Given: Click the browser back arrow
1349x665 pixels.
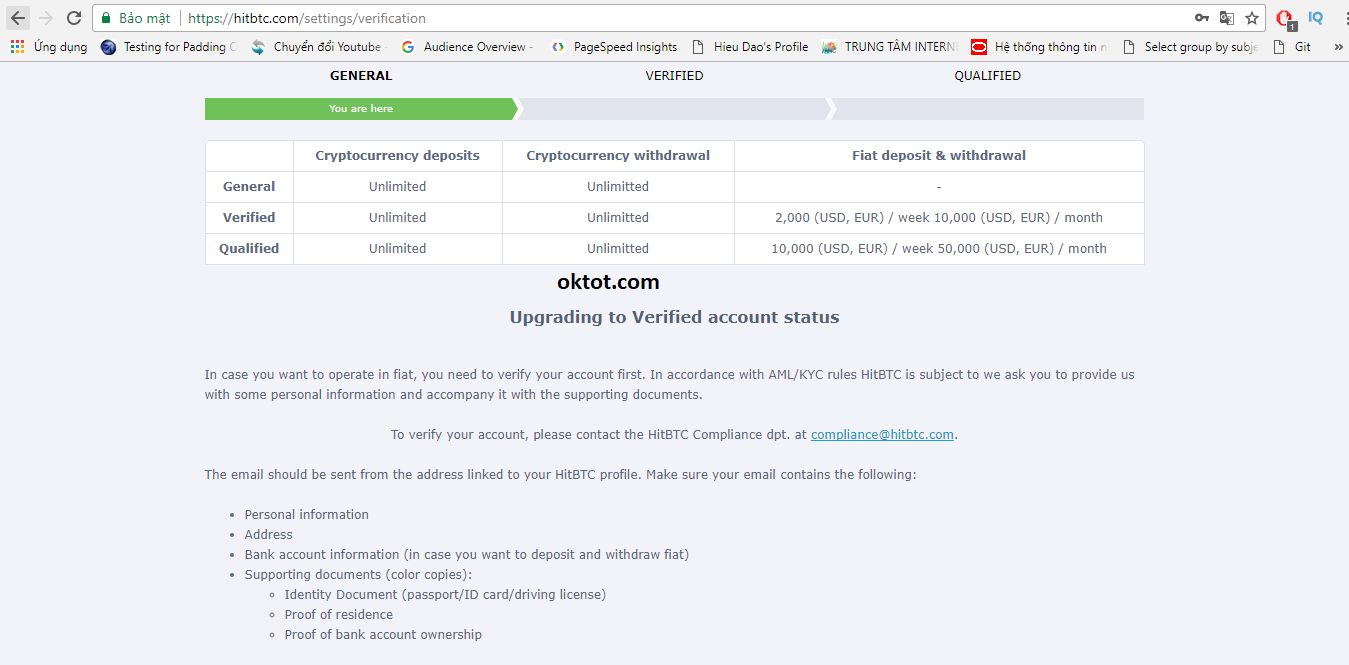Looking at the screenshot, I should [18, 18].
